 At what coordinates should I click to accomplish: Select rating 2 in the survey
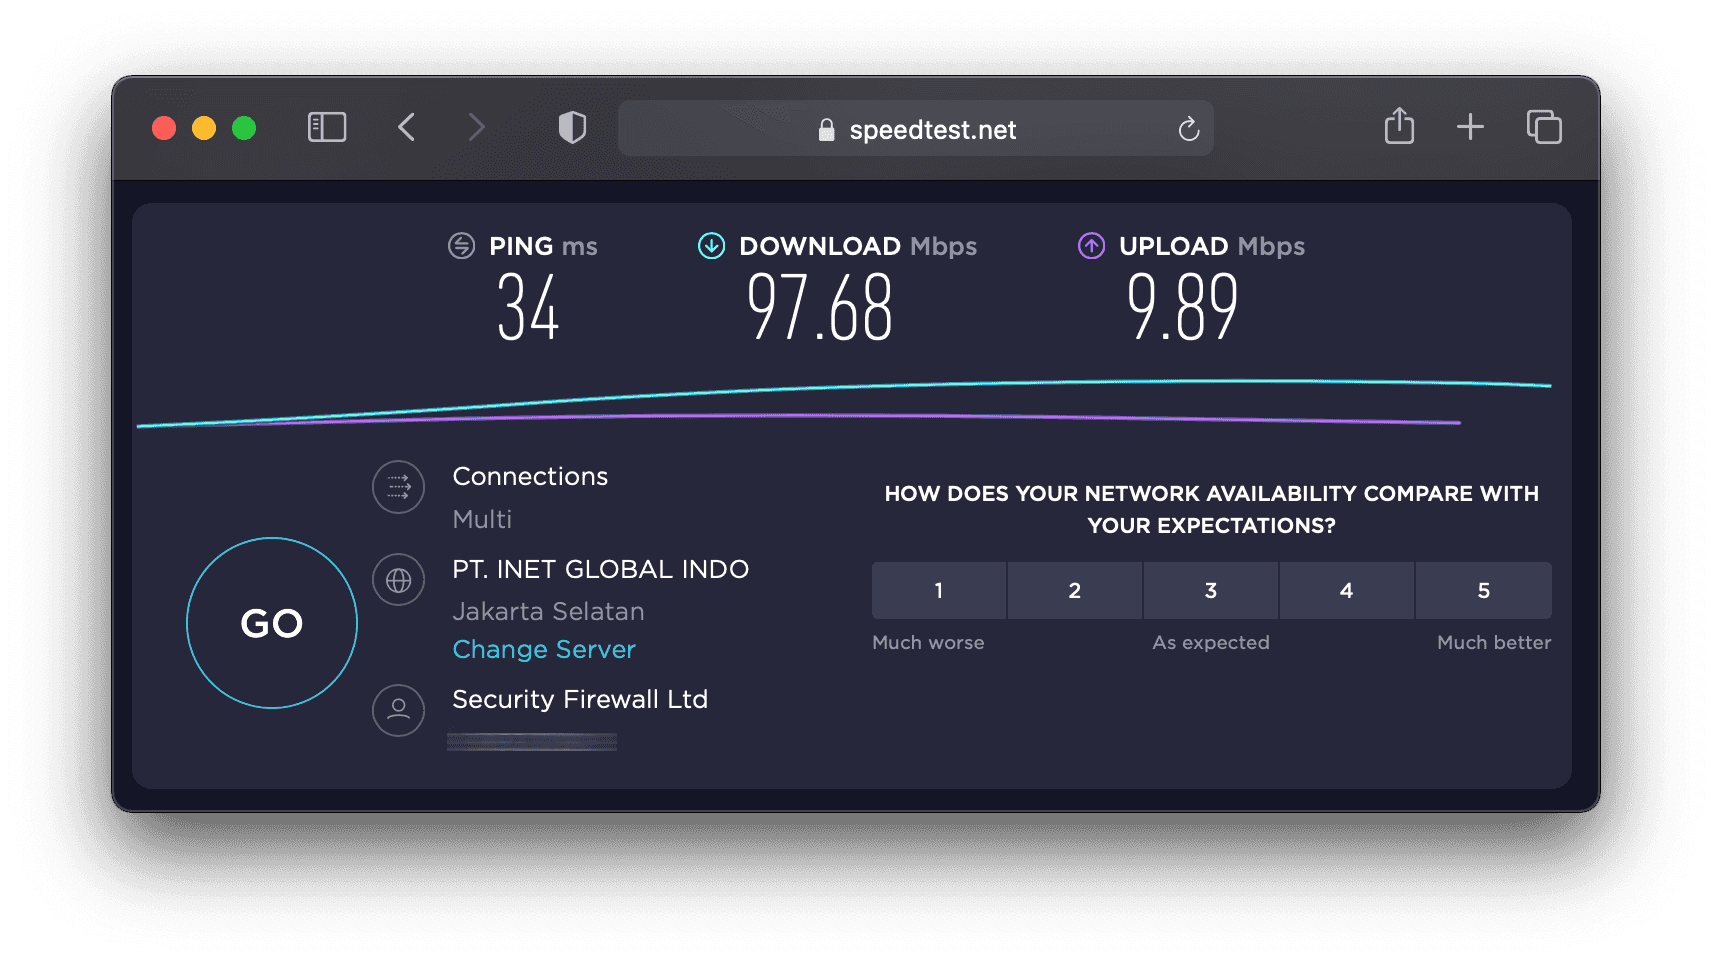(x=1075, y=590)
